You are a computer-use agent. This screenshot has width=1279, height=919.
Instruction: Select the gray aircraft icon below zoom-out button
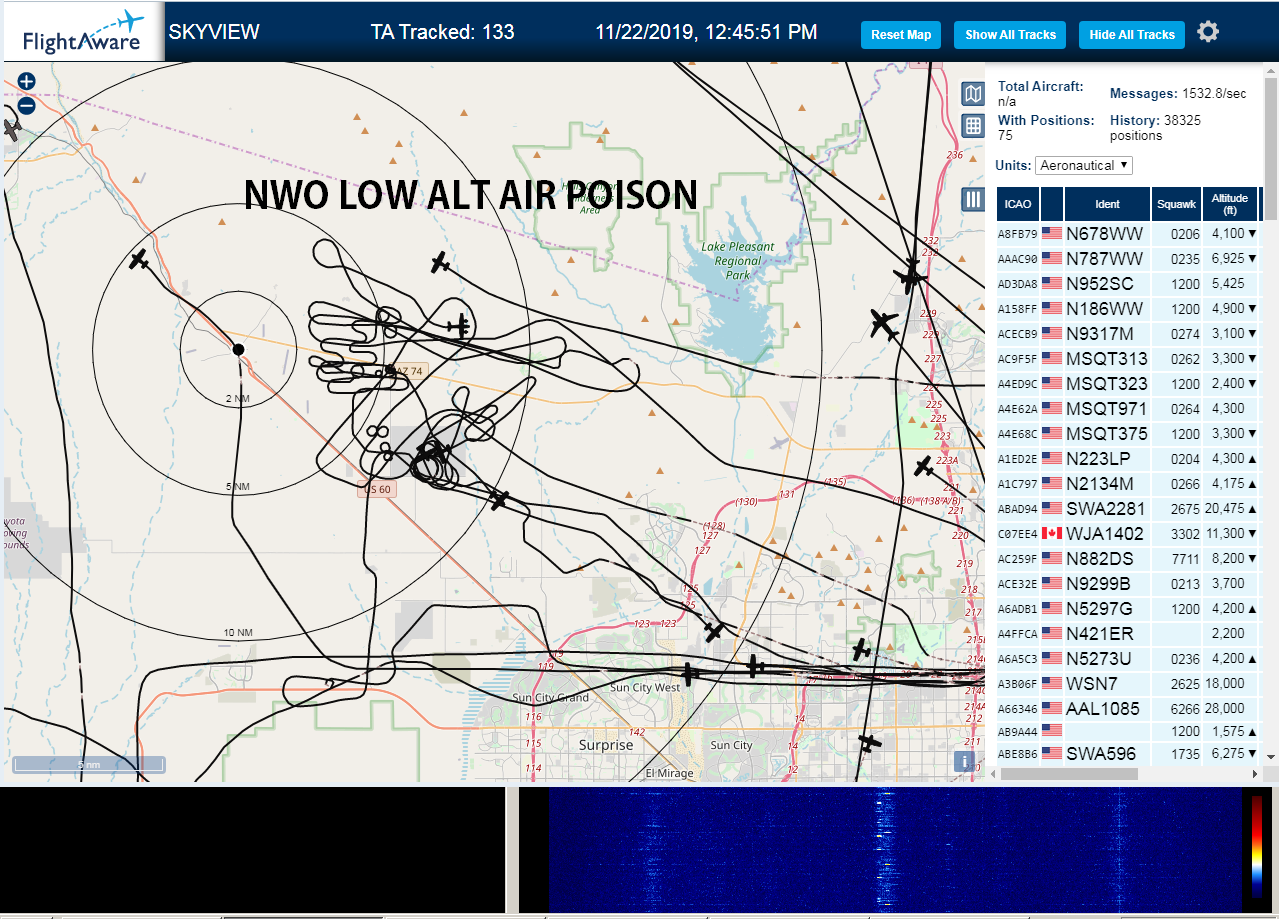point(12,129)
